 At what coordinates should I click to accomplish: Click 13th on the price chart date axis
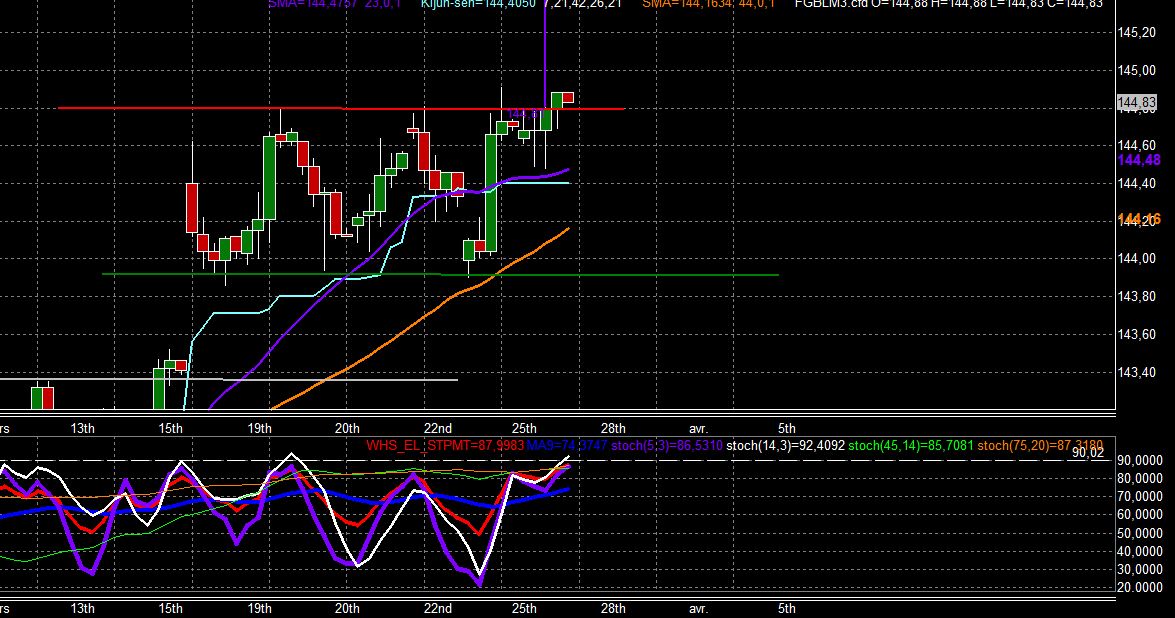coord(82,428)
